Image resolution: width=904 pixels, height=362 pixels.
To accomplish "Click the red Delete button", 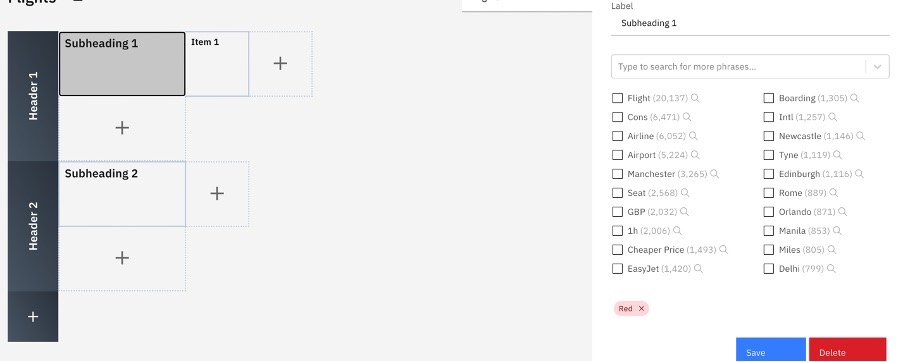I will point(848,350).
